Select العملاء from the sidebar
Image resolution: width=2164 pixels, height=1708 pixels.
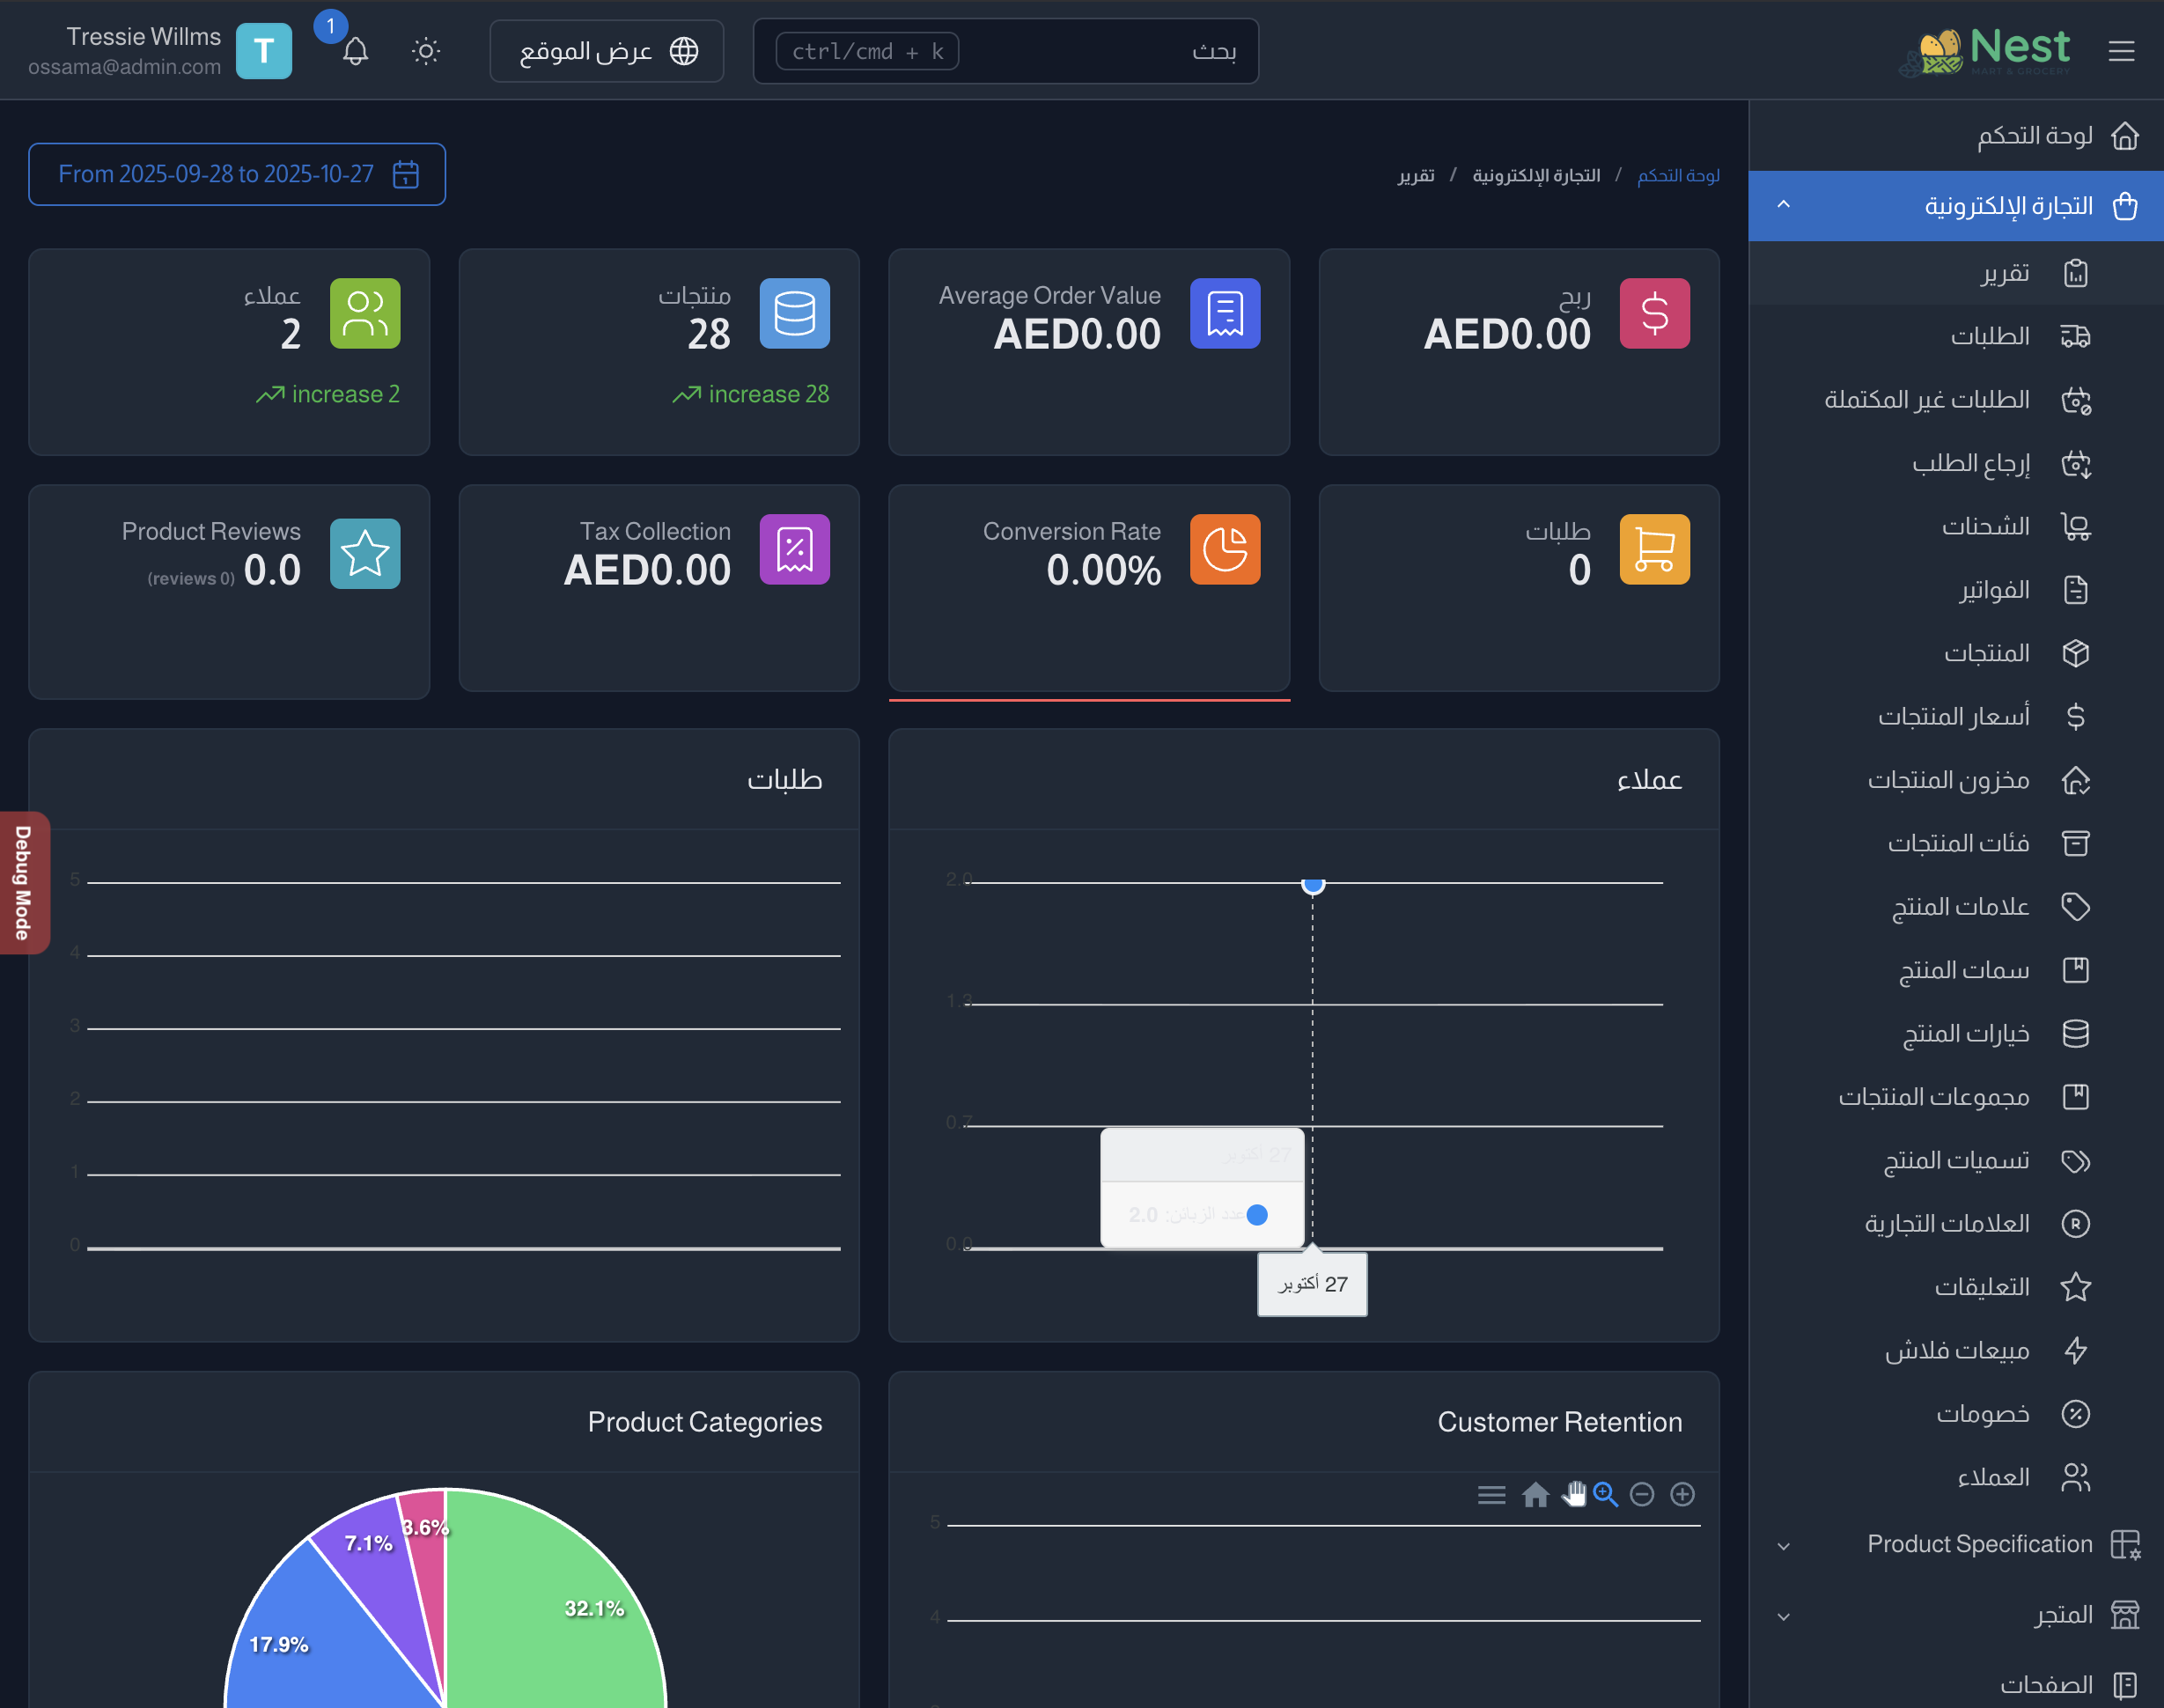[x=1994, y=1477]
